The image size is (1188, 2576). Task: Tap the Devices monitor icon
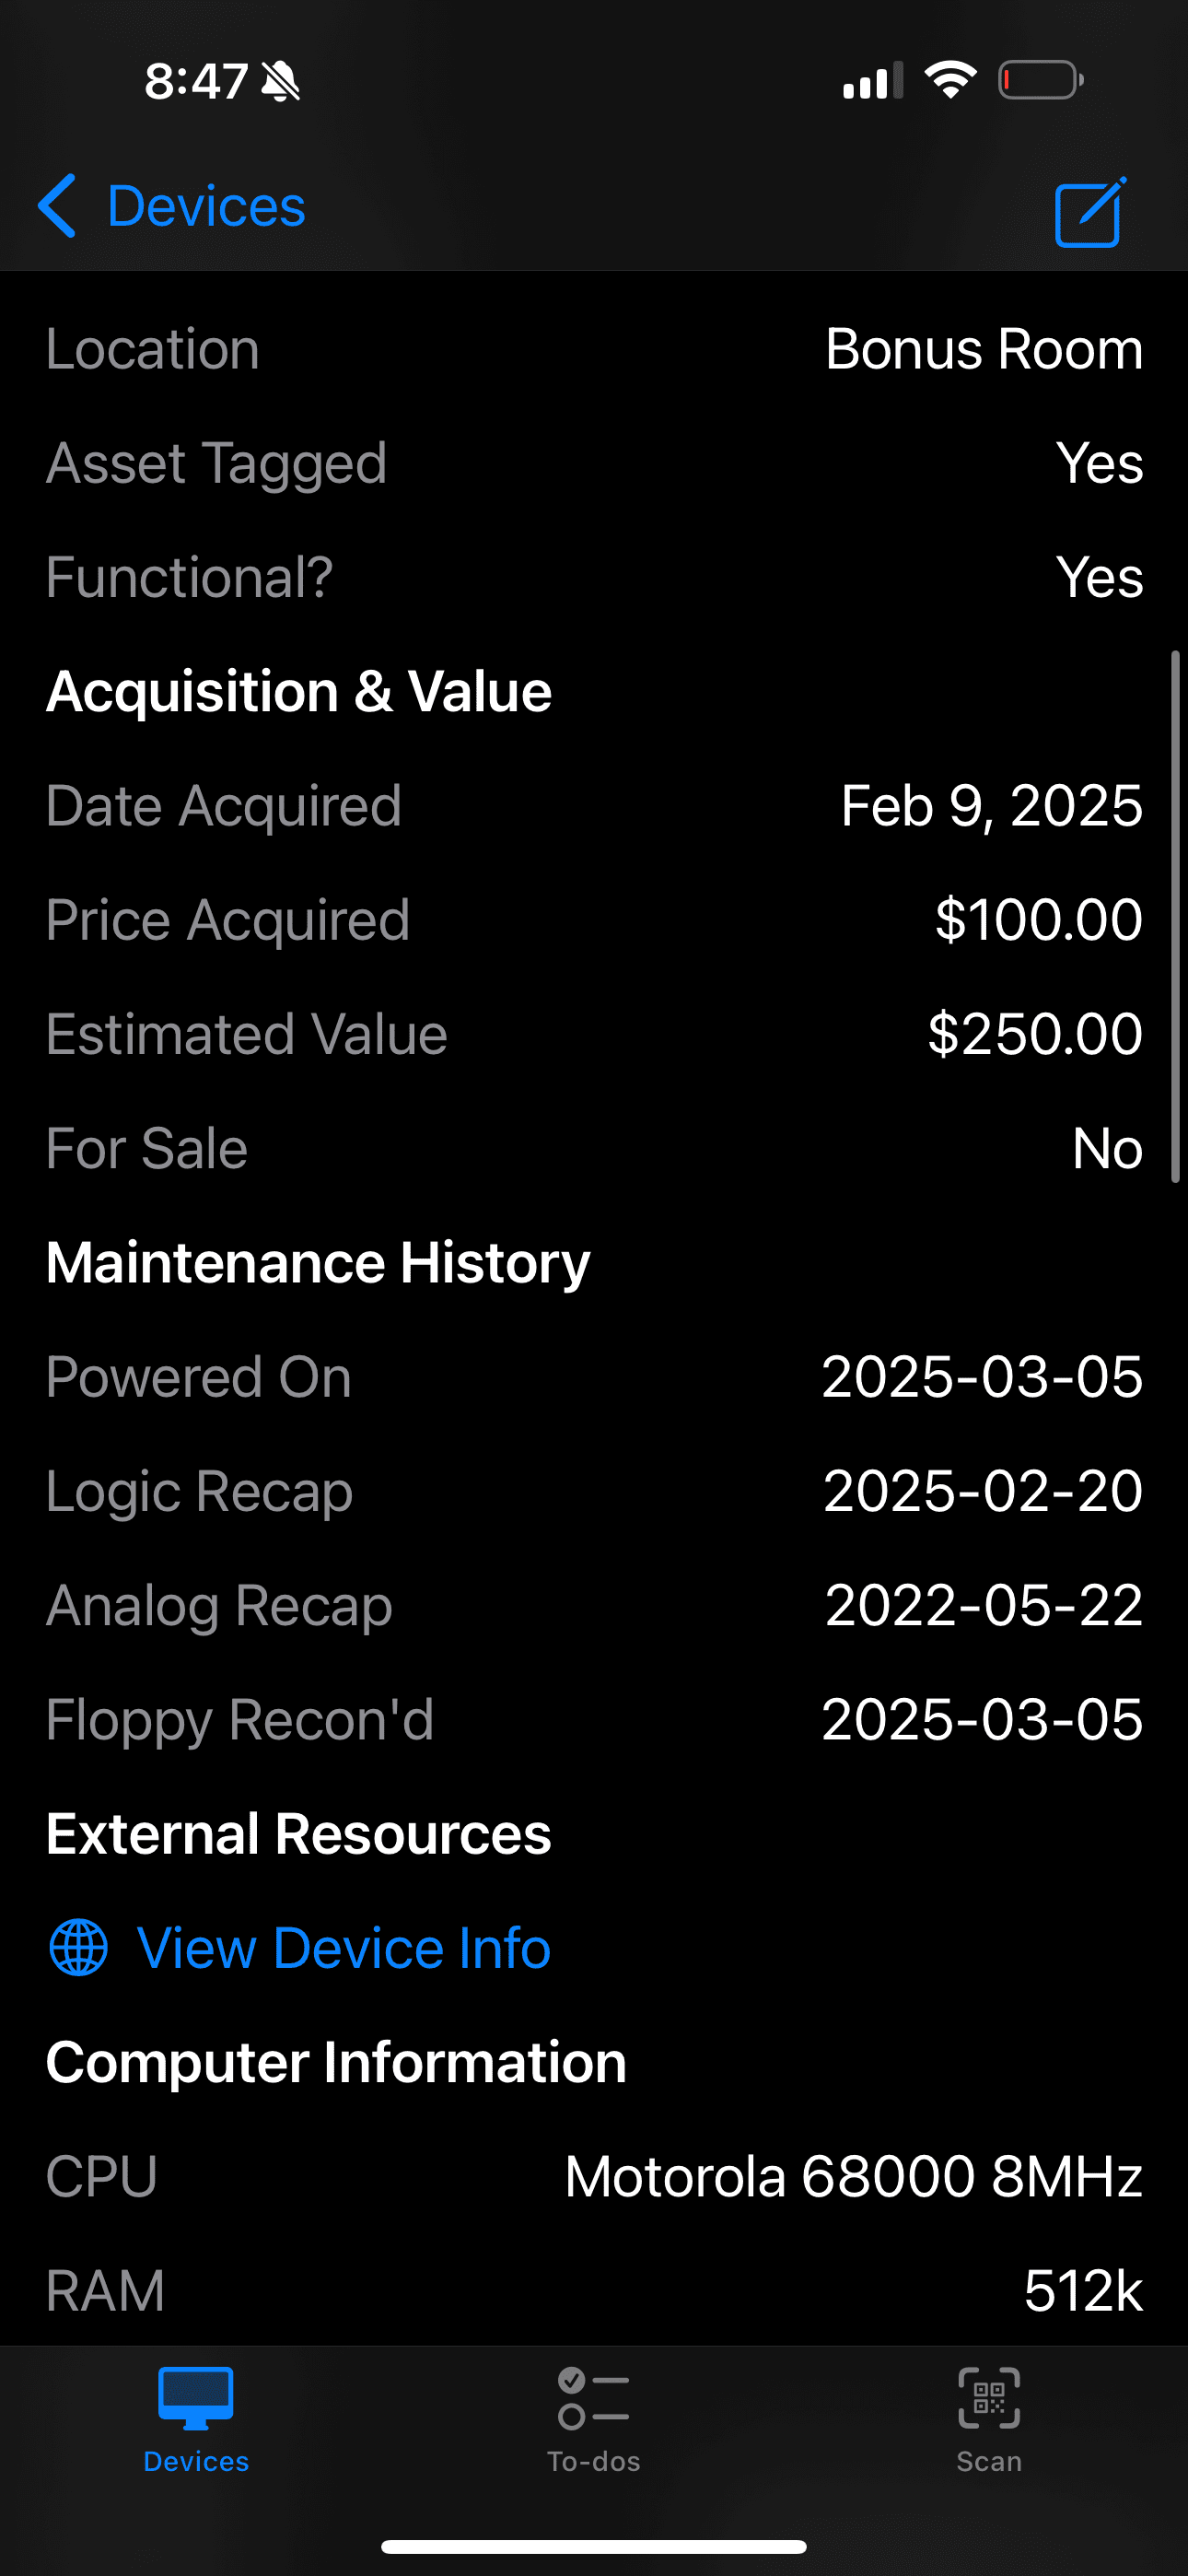click(x=196, y=2397)
